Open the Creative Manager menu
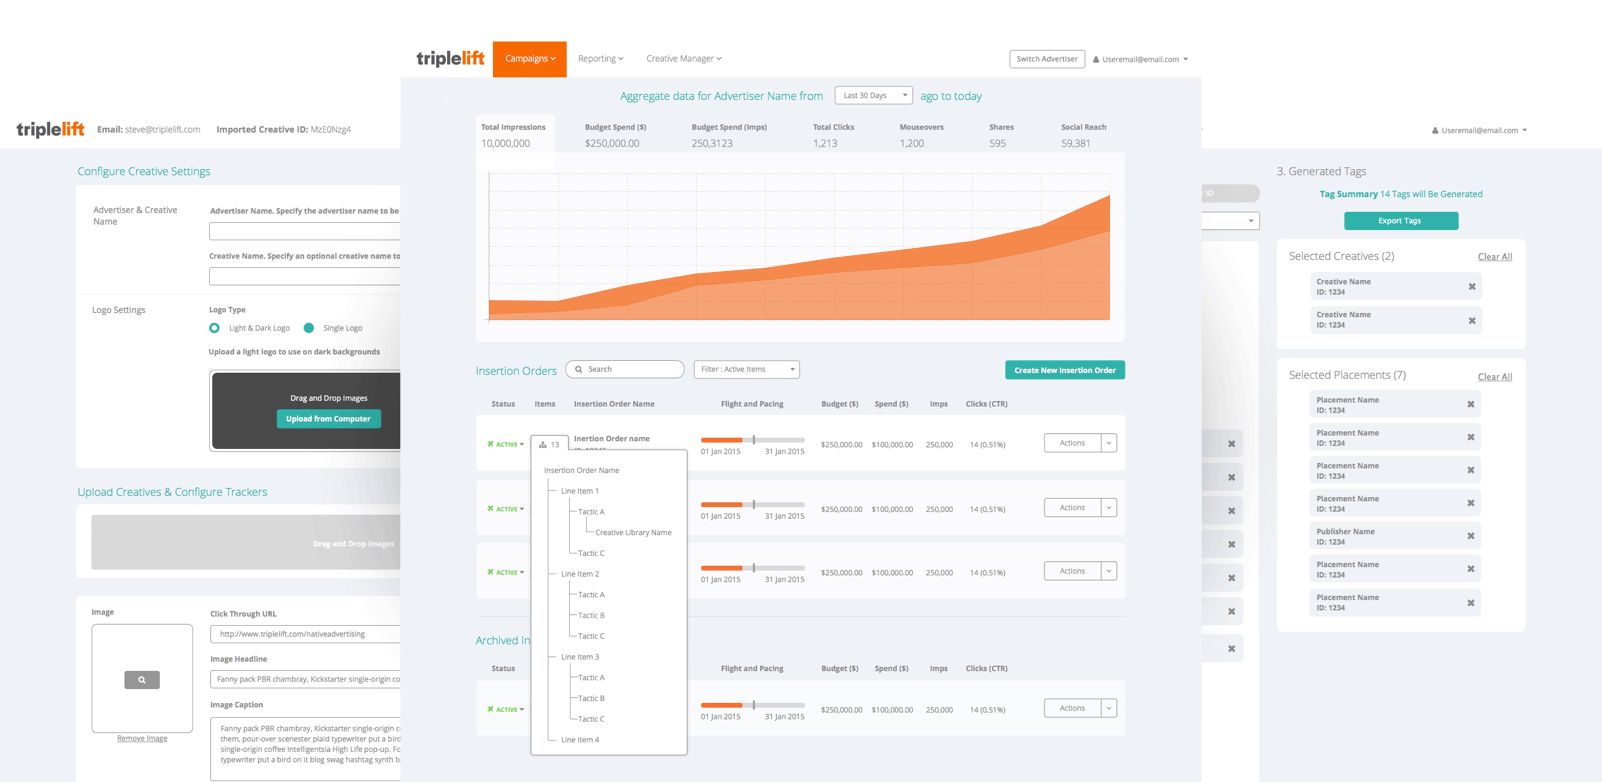 pyautogui.click(x=683, y=59)
